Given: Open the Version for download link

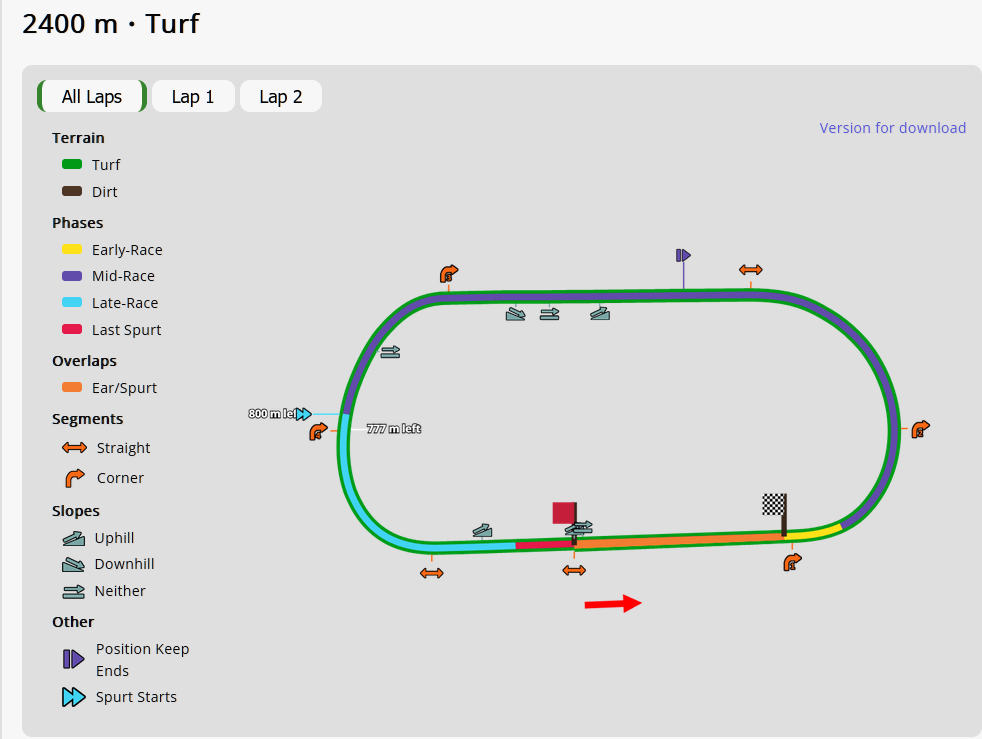Looking at the screenshot, I should [x=892, y=128].
